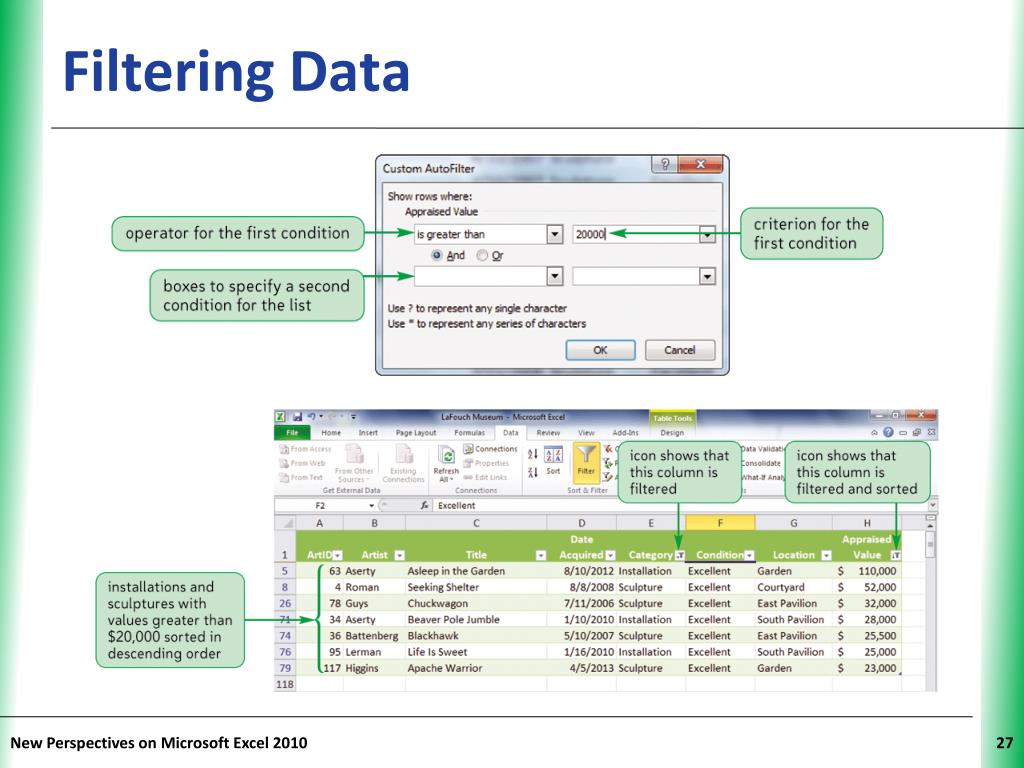Click OK in Custom AutoFilter dialog
Image resolution: width=1024 pixels, height=768 pixels.
pos(600,350)
